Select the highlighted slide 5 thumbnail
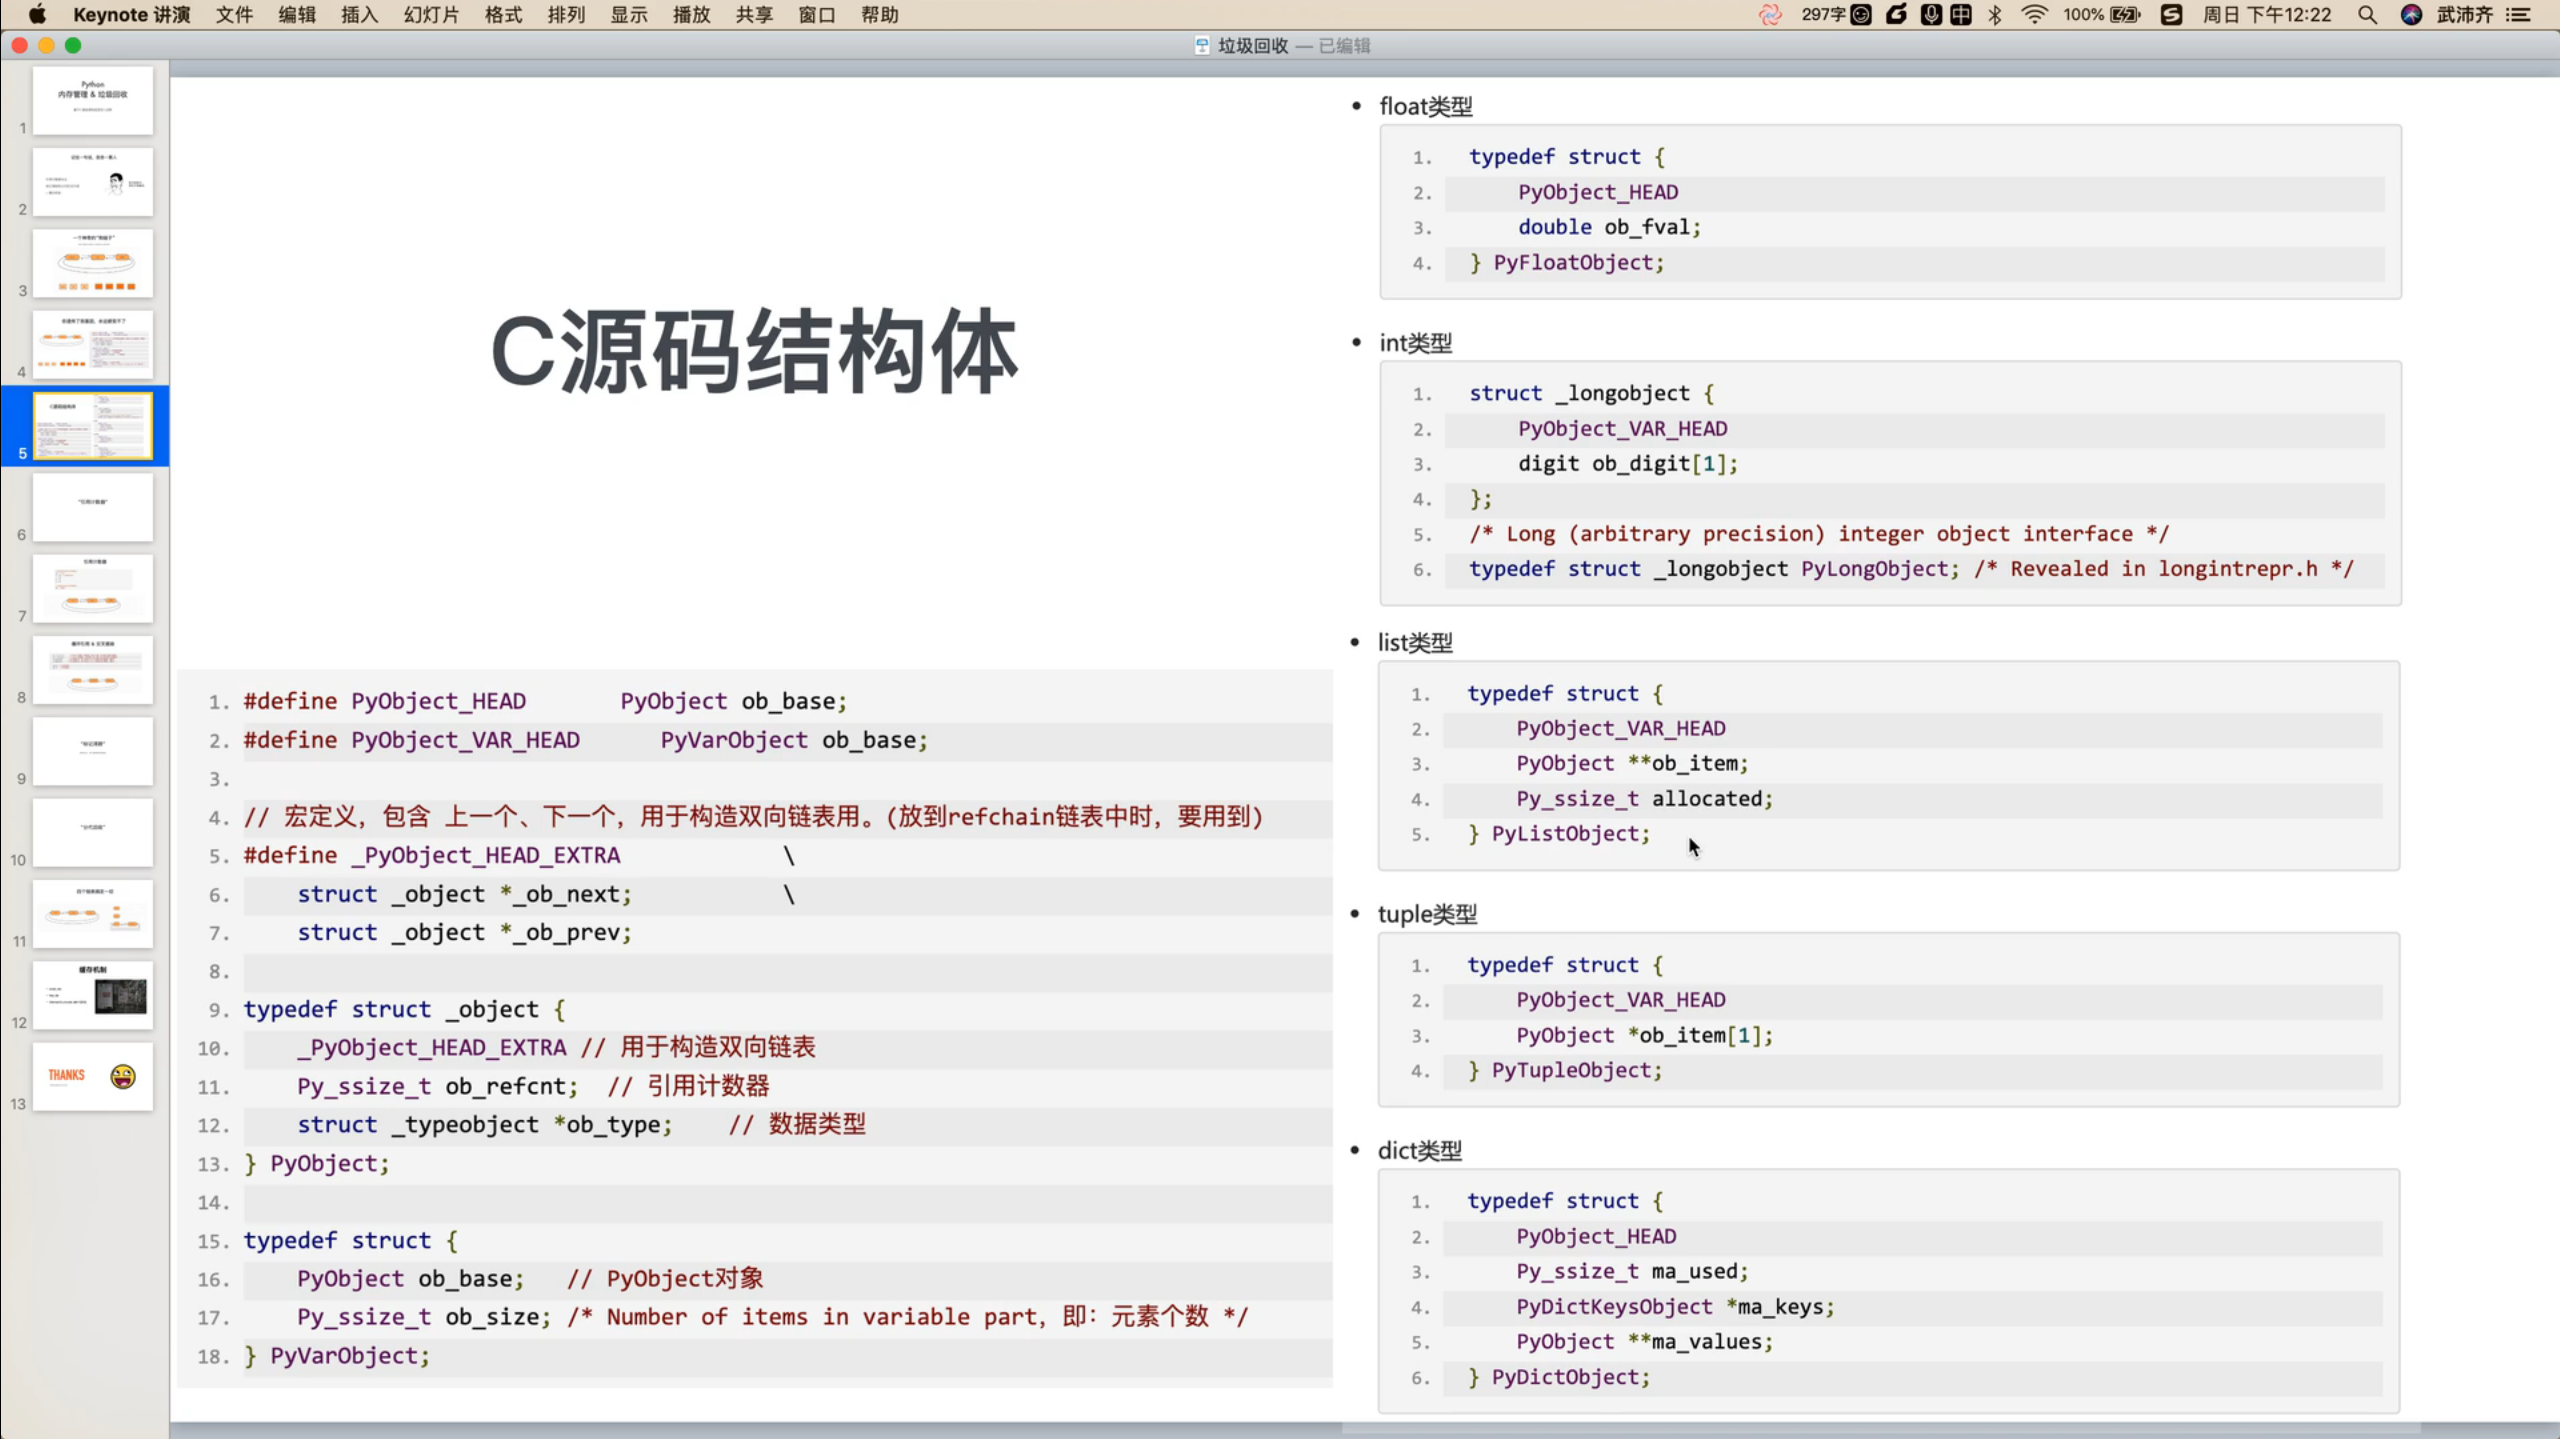The image size is (2560, 1439). click(93, 426)
